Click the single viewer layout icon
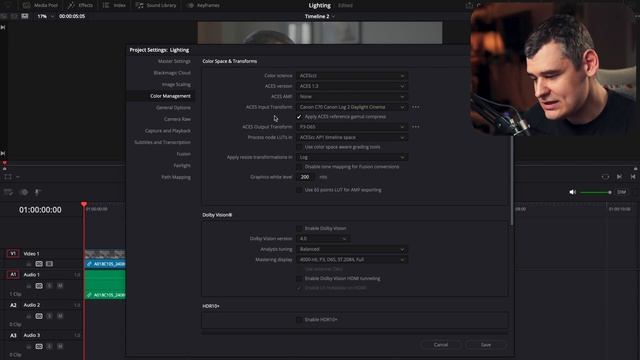Screen dimensions: 640x360 [x=25, y=16]
